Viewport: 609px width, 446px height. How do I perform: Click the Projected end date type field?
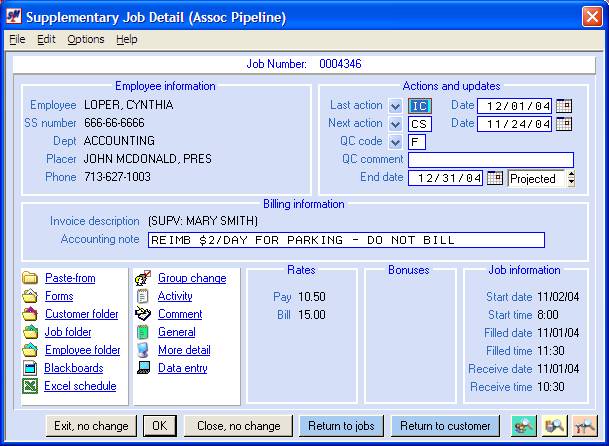pyautogui.click(x=537, y=178)
